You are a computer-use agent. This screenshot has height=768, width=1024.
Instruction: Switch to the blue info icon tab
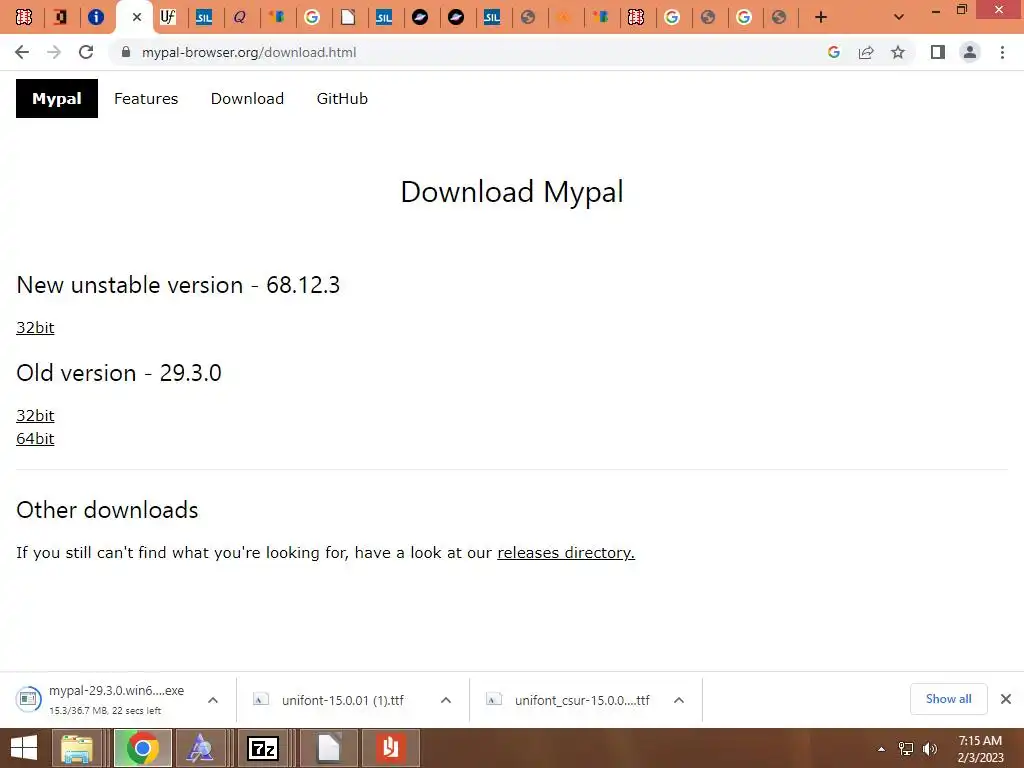[x=96, y=18]
